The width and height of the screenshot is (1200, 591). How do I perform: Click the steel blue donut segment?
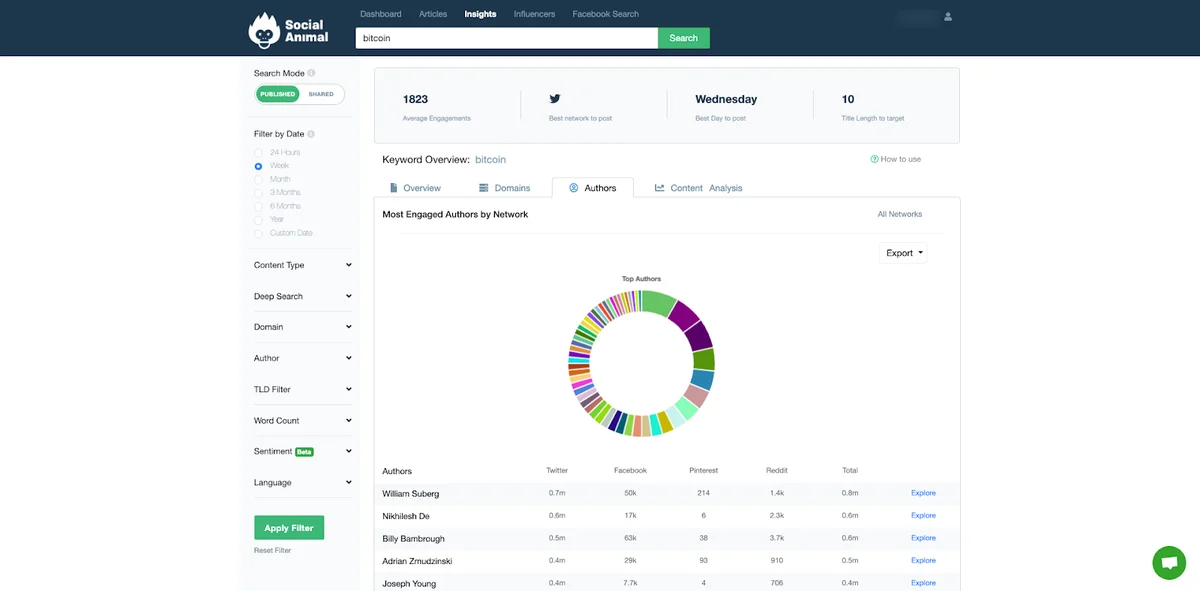[702, 381]
